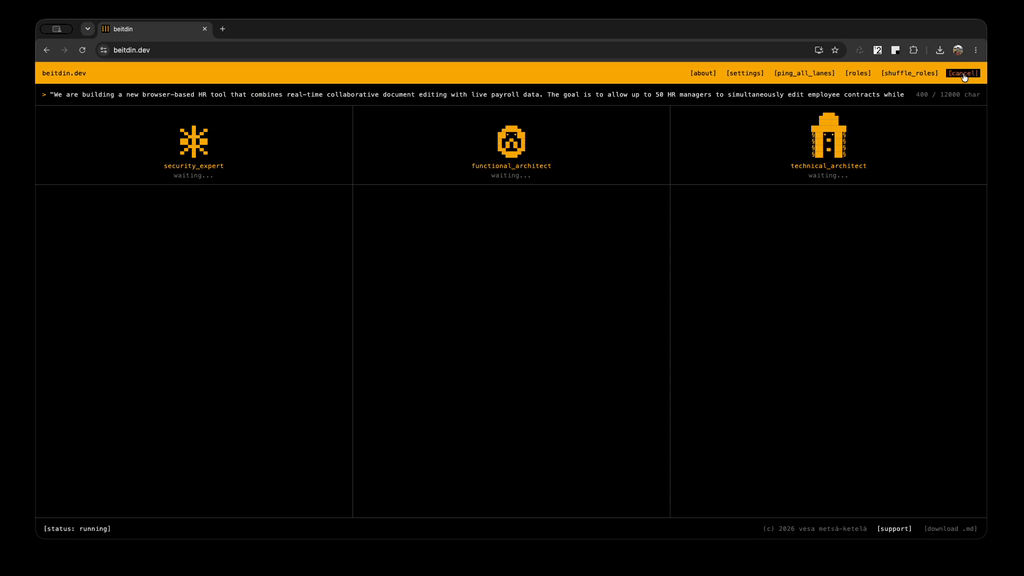Screen dimensions: 1024x576
Task: Click the functional_architect round pixel icon
Action: (x=511, y=142)
